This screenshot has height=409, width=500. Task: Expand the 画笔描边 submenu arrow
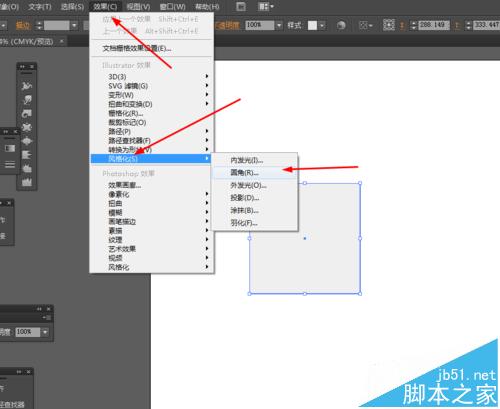click(207, 221)
